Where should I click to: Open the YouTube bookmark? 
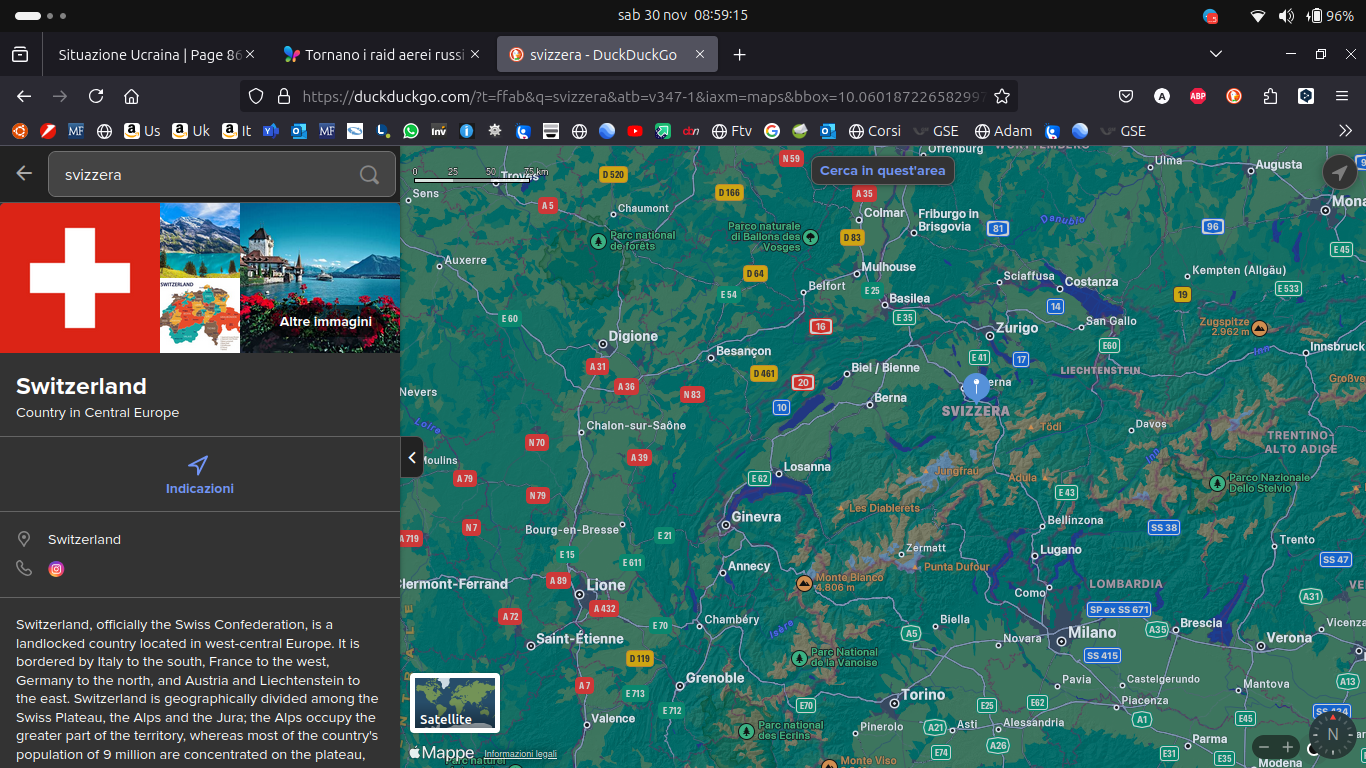pyautogui.click(x=635, y=131)
